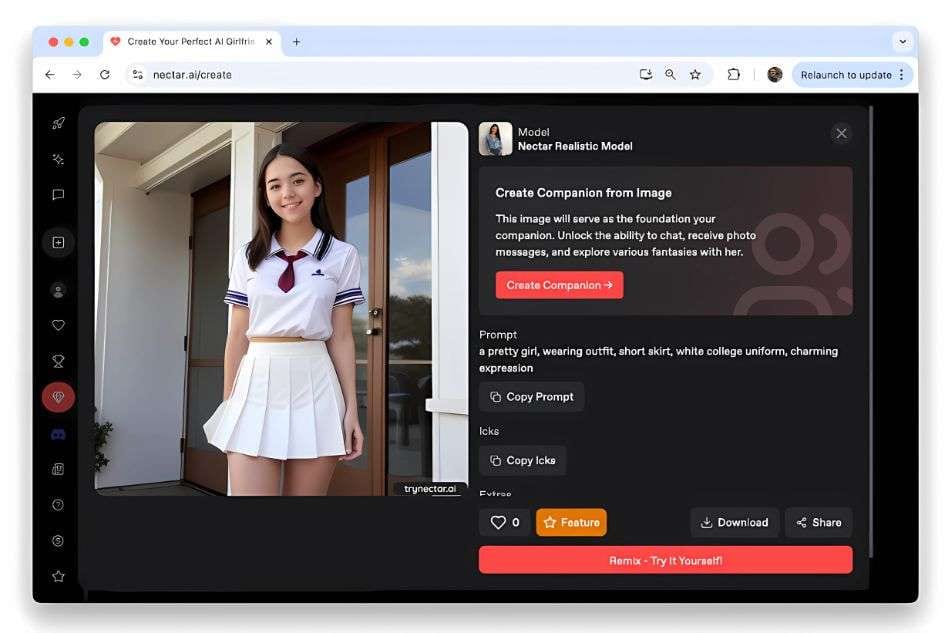
Task: Click the Create Companion button
Action: pyautogui.click(x=559, y=285)
